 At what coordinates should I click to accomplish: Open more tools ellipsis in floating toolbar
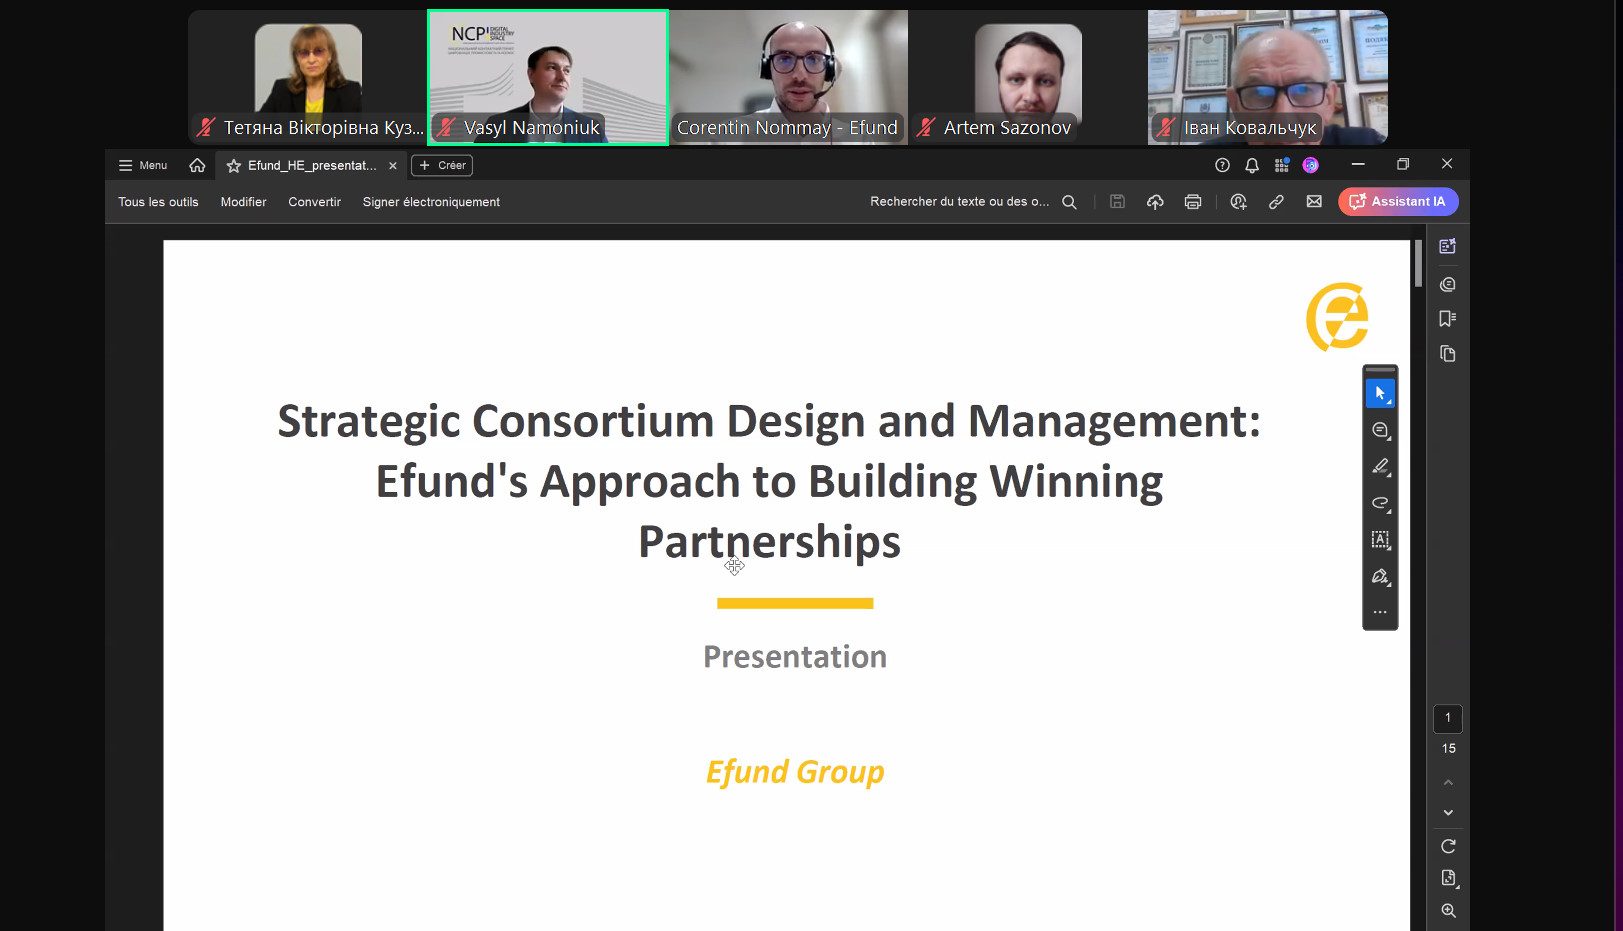1380,612
